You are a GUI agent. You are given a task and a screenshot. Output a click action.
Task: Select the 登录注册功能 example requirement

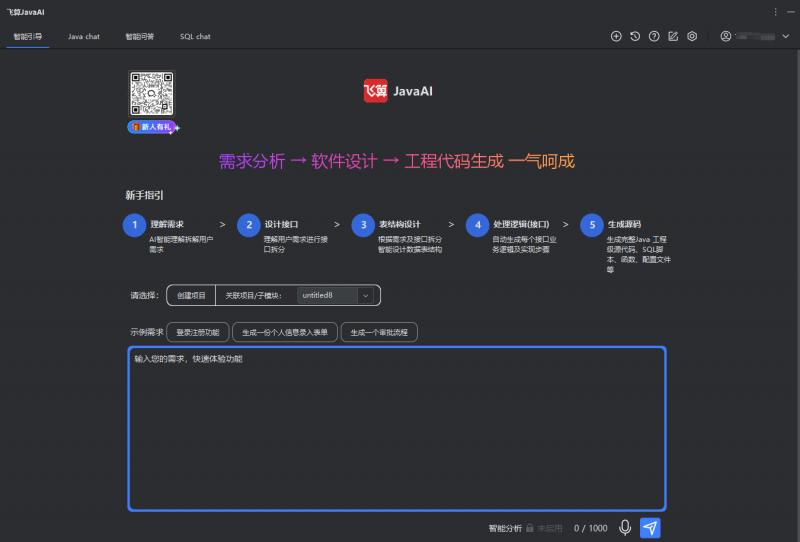pos(197,331)
